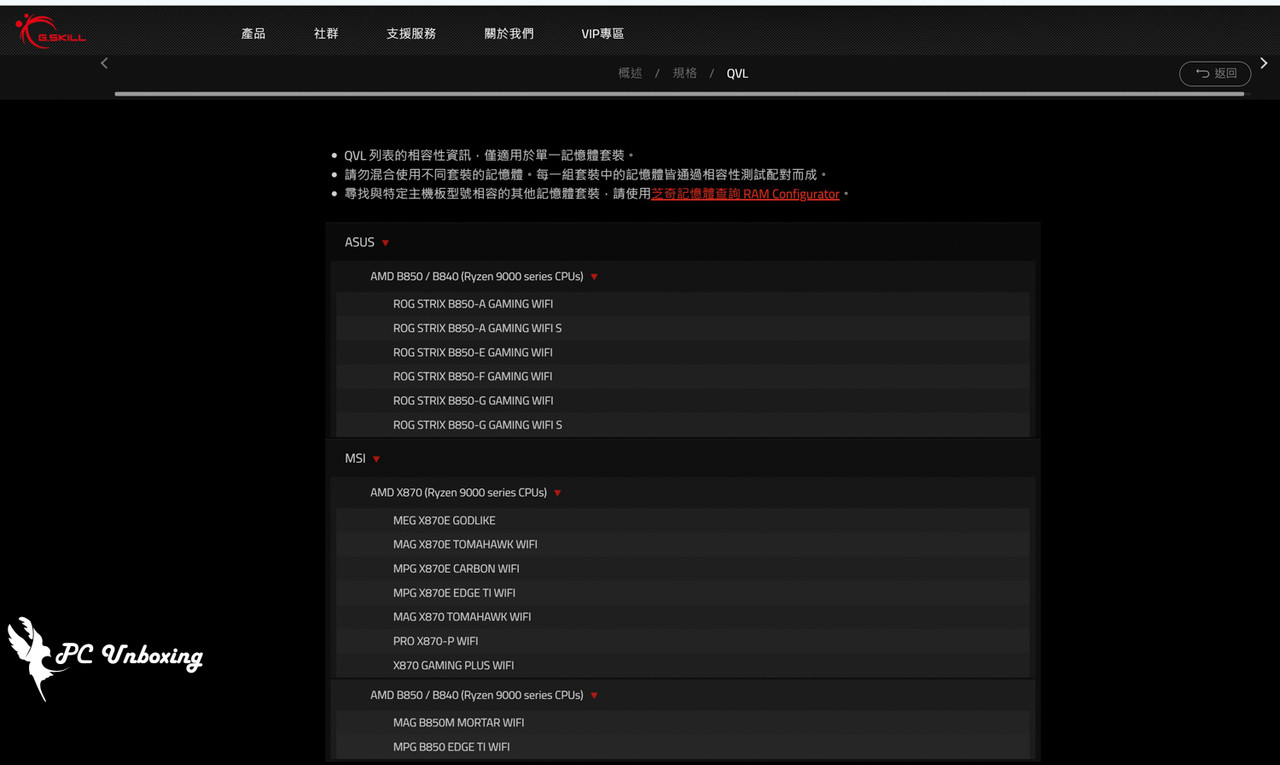Screen dimensions: 1280x765
Task: Click the 返回 back button
Action: (1215, 73)
